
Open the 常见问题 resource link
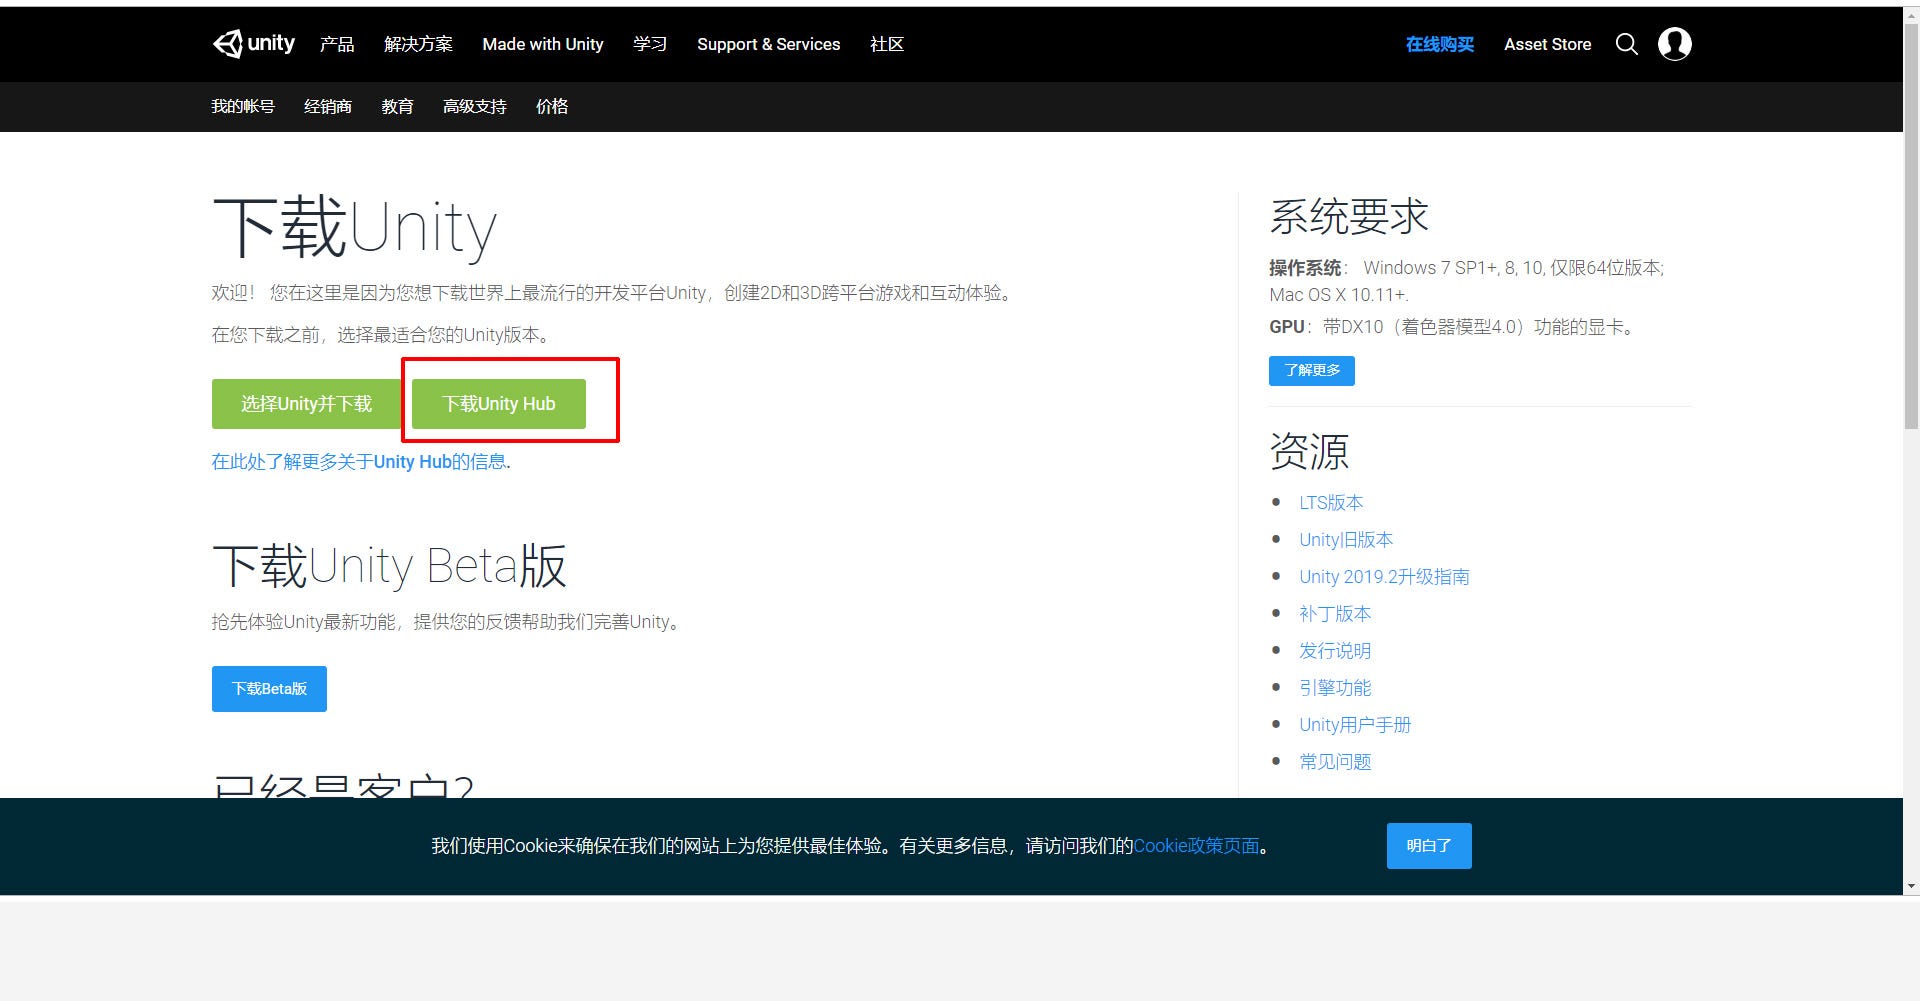(x=1335, y=762)
